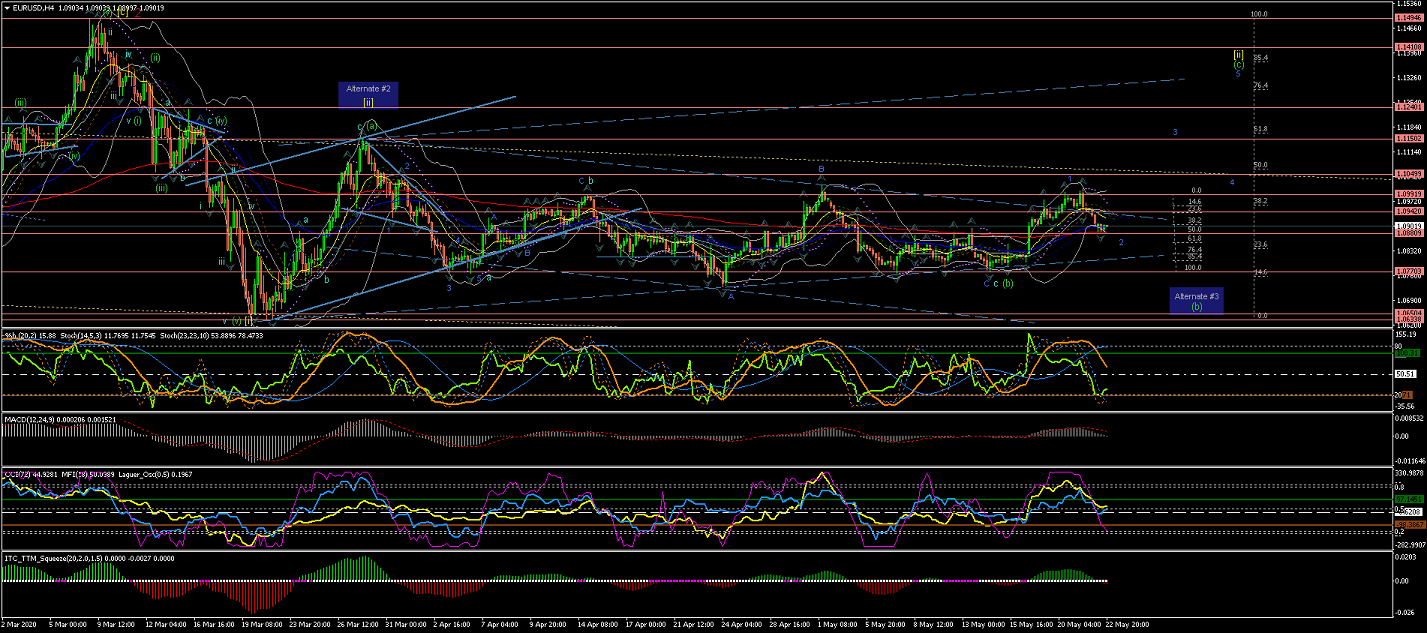The height and width of the screenshot is (633, 1427).
Task: Click the triangle beside the EURUSD,H4 title
Action: coord(7,8)
